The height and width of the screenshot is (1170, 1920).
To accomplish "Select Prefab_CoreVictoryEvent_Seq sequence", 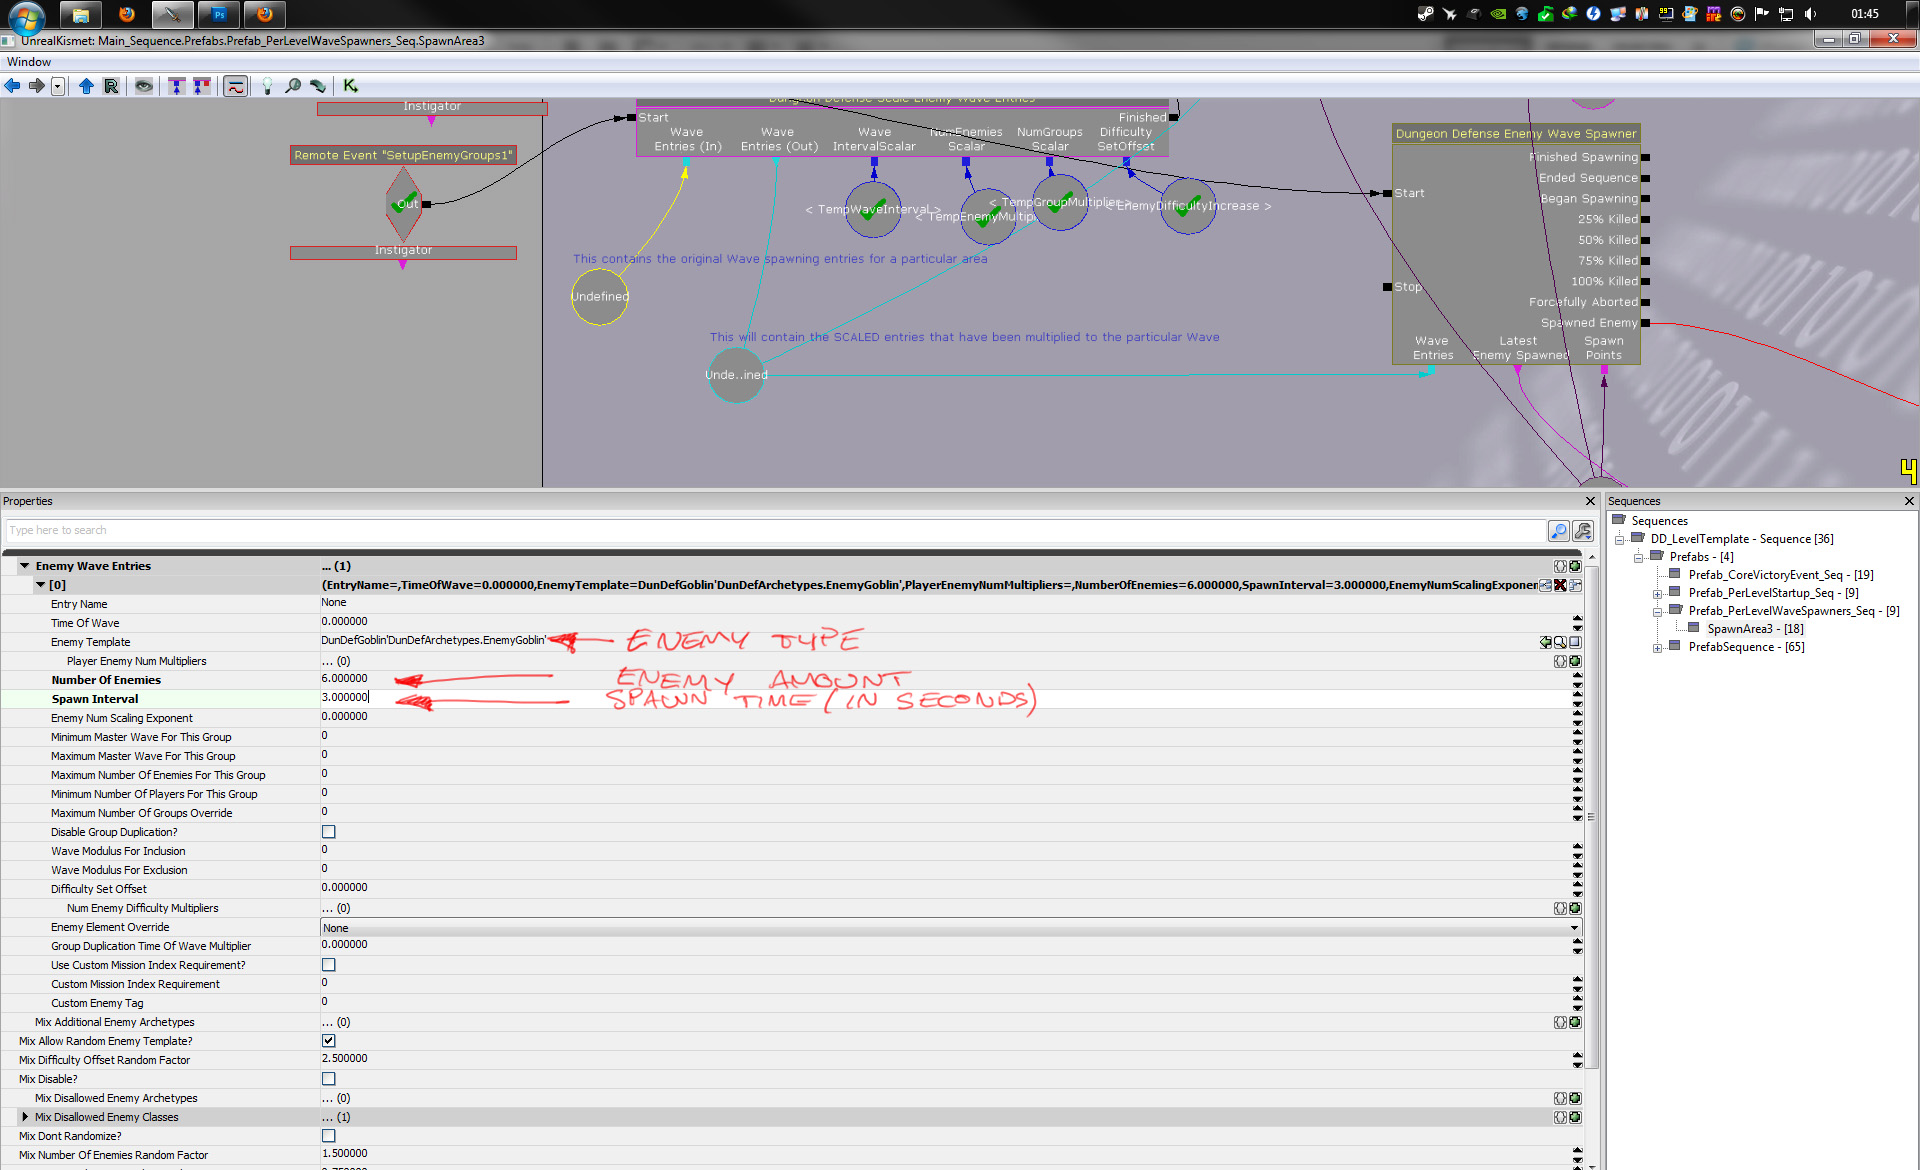I will 1781,575.
